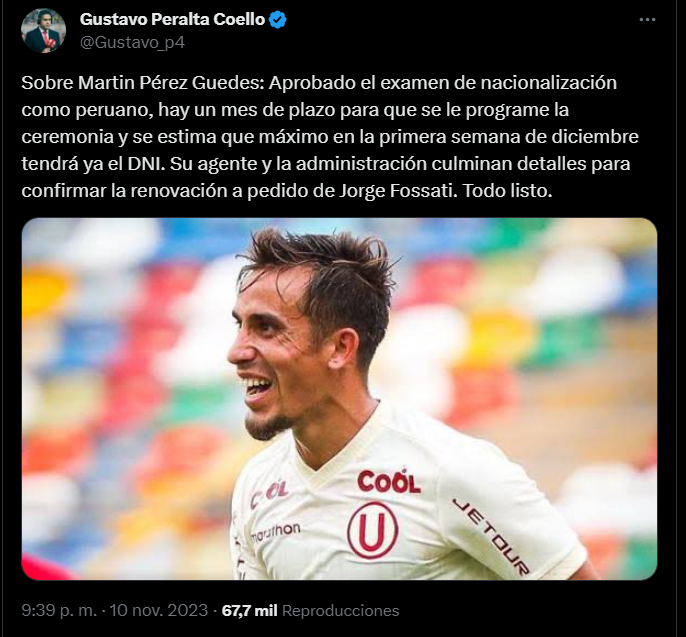
Task: Click the Gustavo Peralta Coello display name
Action: [x=172, y=19]
